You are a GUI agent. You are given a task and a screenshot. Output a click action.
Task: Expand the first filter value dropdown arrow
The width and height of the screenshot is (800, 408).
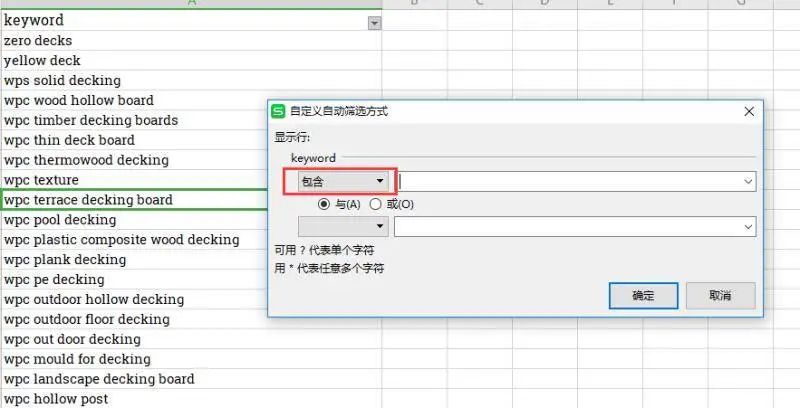click(x=748, y=181)
